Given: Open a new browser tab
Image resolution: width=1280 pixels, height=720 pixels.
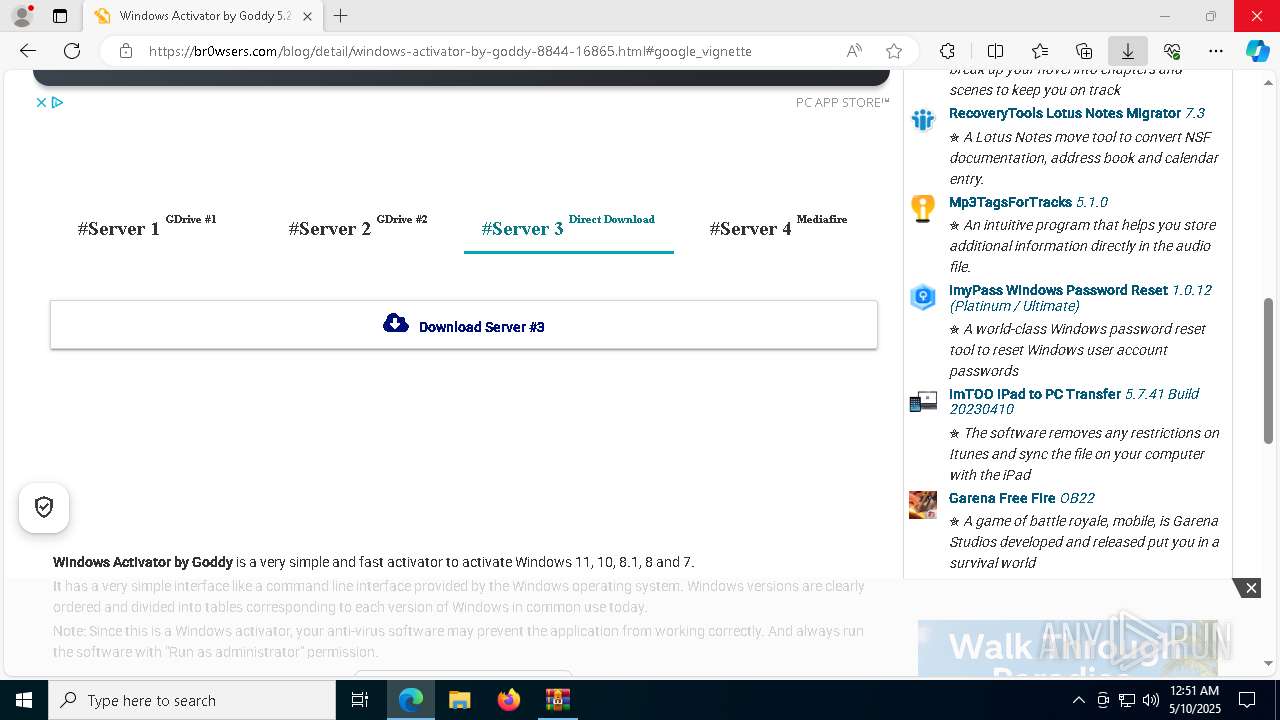Looking at the screenshot, I should click(341, 16).
